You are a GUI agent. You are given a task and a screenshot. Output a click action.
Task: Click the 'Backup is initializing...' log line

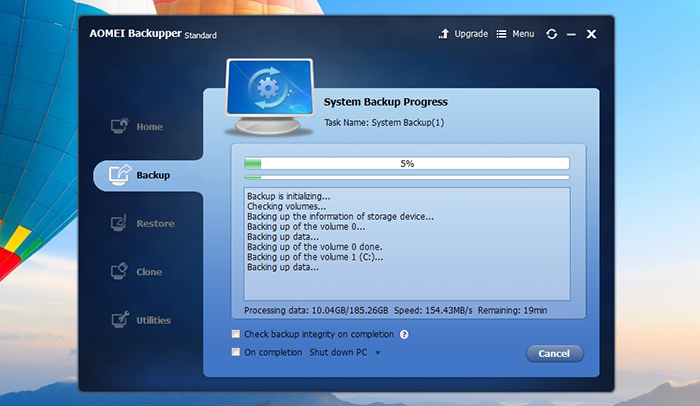coord(289,196)
